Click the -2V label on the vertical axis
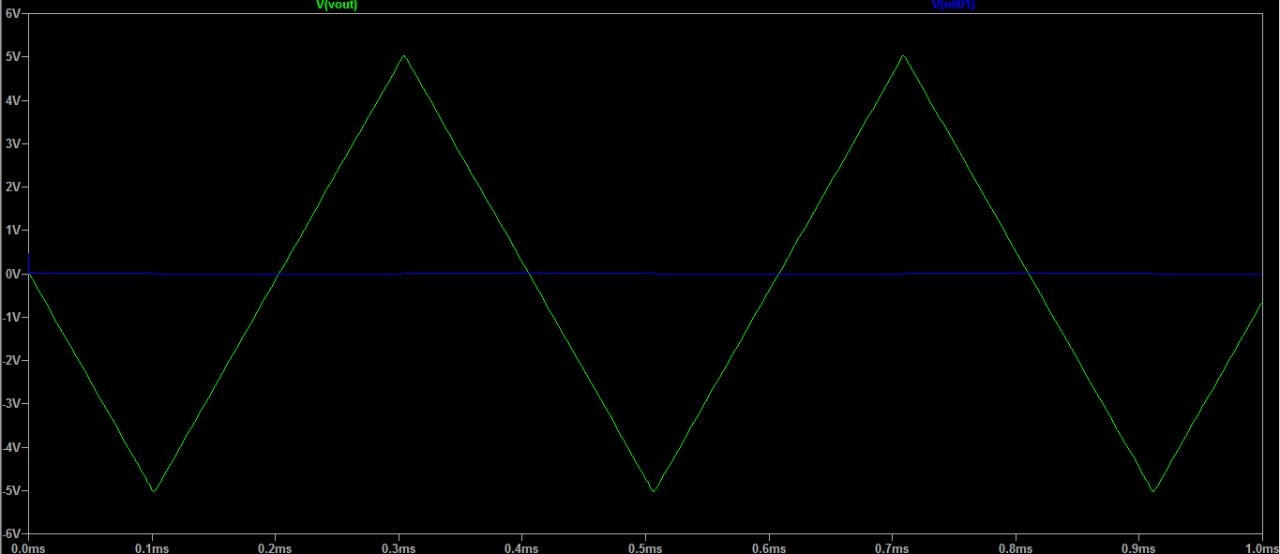Viewport: 1280px width, 554px height. tap(11, 360)
